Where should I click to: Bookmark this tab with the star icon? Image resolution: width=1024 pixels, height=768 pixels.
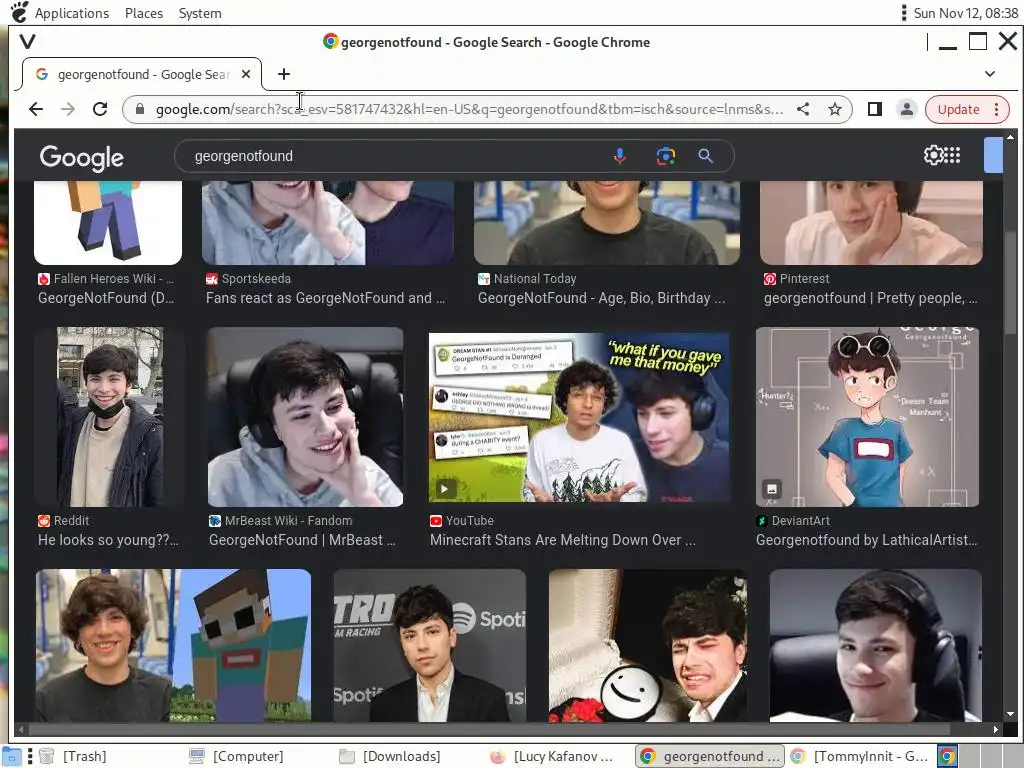(x=835, y=109)
